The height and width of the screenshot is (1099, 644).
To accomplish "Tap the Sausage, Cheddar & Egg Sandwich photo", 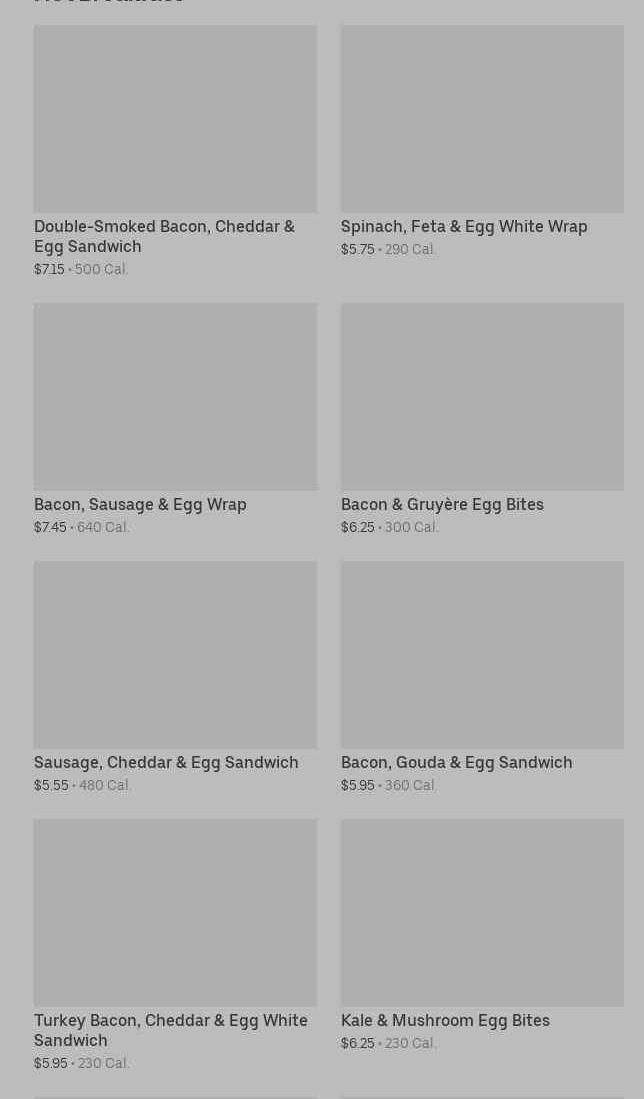I will [175, 654].
